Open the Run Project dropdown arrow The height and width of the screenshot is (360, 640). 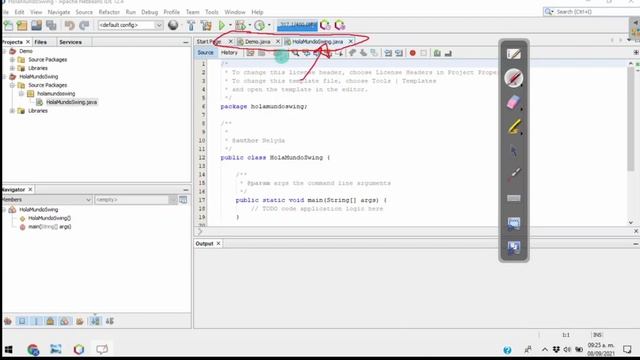[x=230, y=25]
